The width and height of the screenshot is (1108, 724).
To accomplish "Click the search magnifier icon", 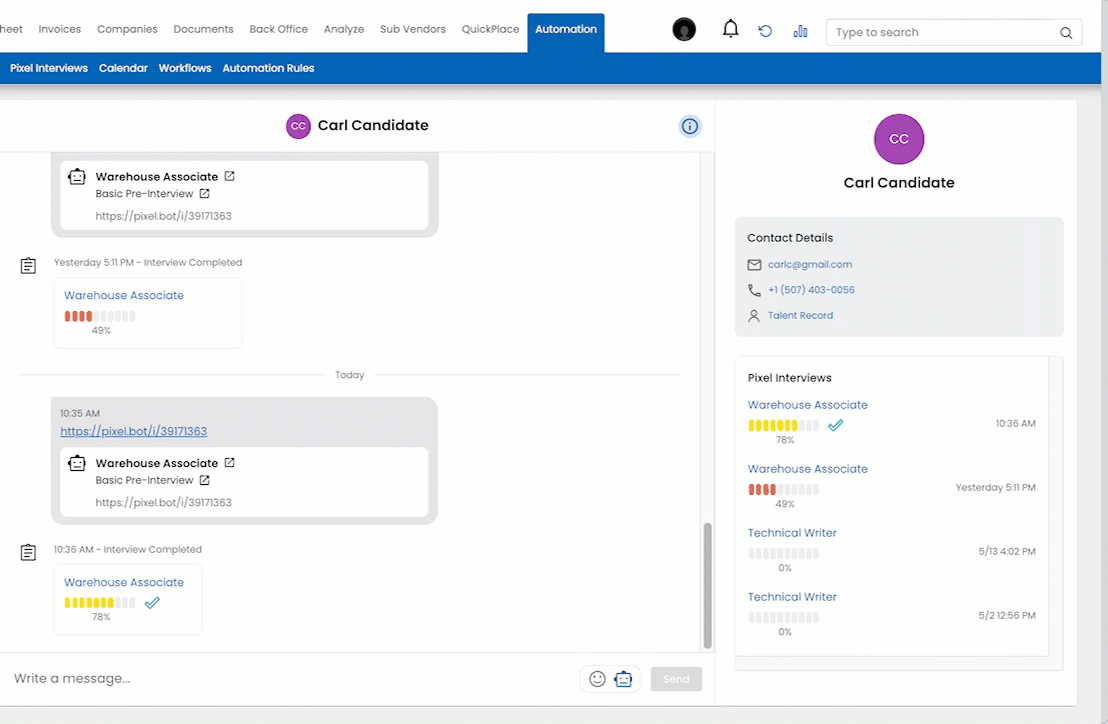I will point(1066,32).
